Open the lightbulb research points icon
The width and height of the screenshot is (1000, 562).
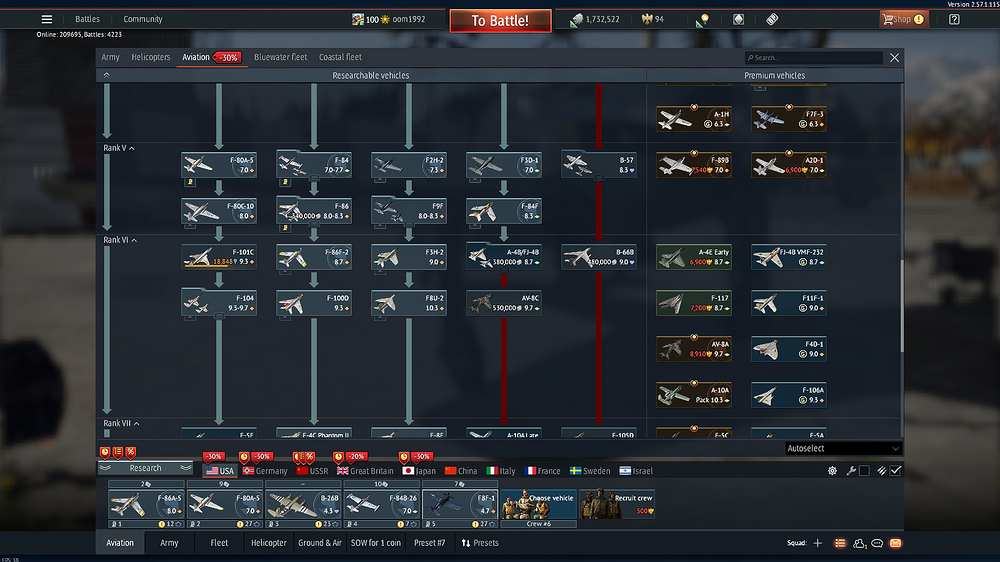click(703, 20)
